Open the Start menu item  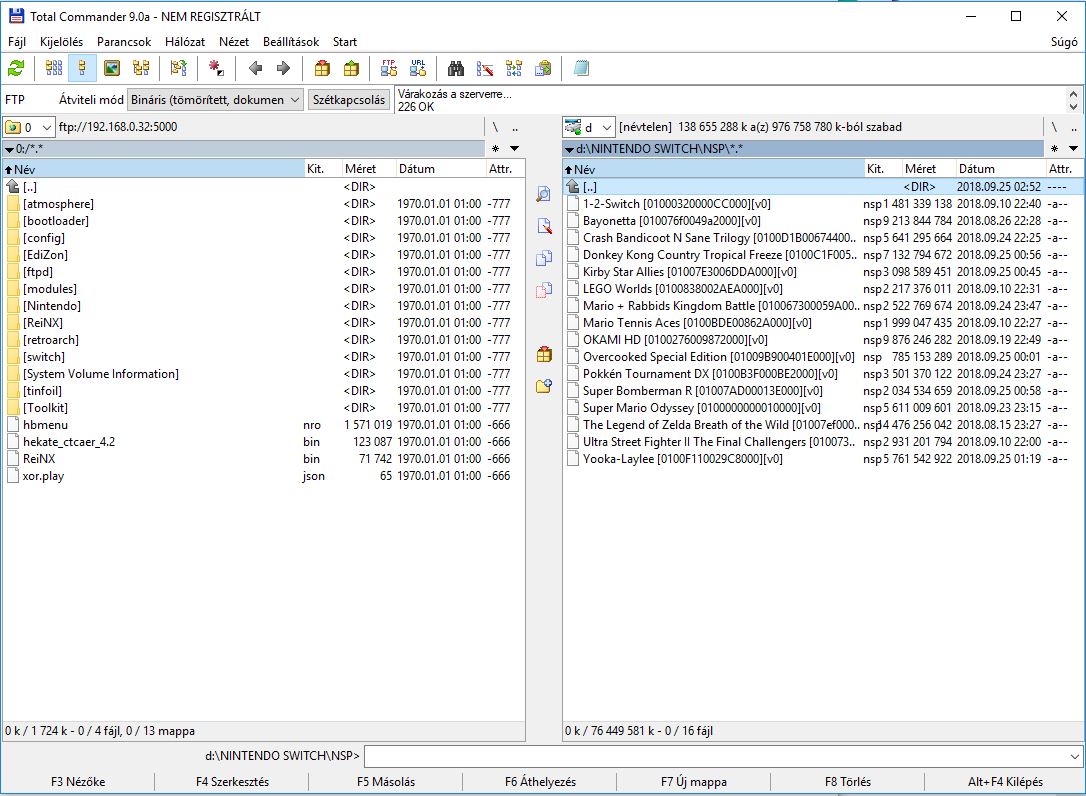point(345,42)
